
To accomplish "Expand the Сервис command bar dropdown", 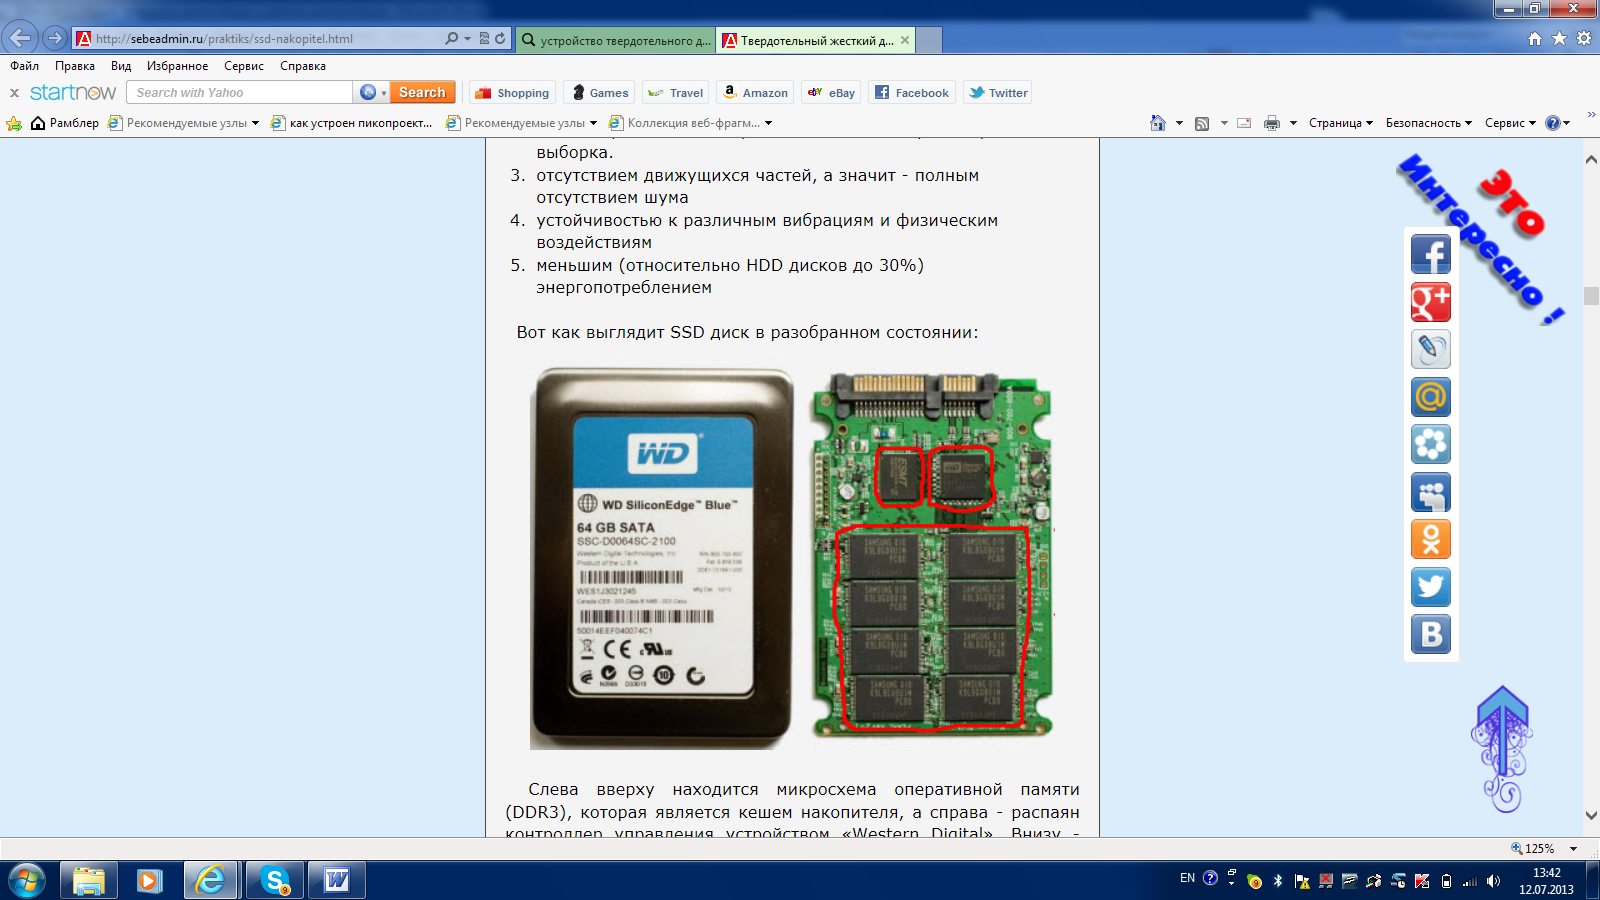I will [x=1510, y=123].
